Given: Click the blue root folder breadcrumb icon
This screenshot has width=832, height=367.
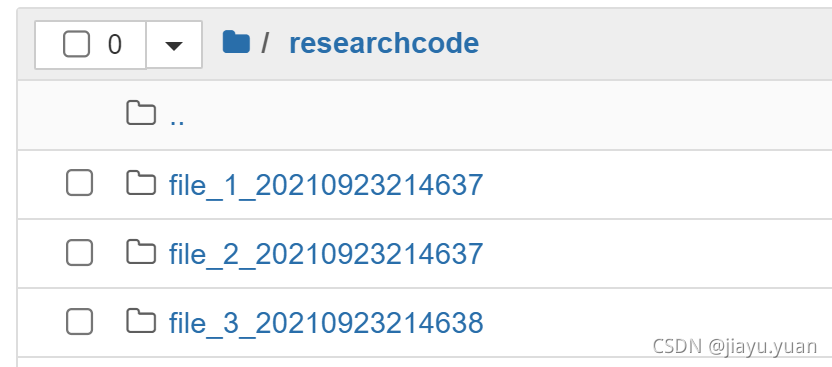Looking at the screenshot, I should pyautogui.click(x=236, y=42).
